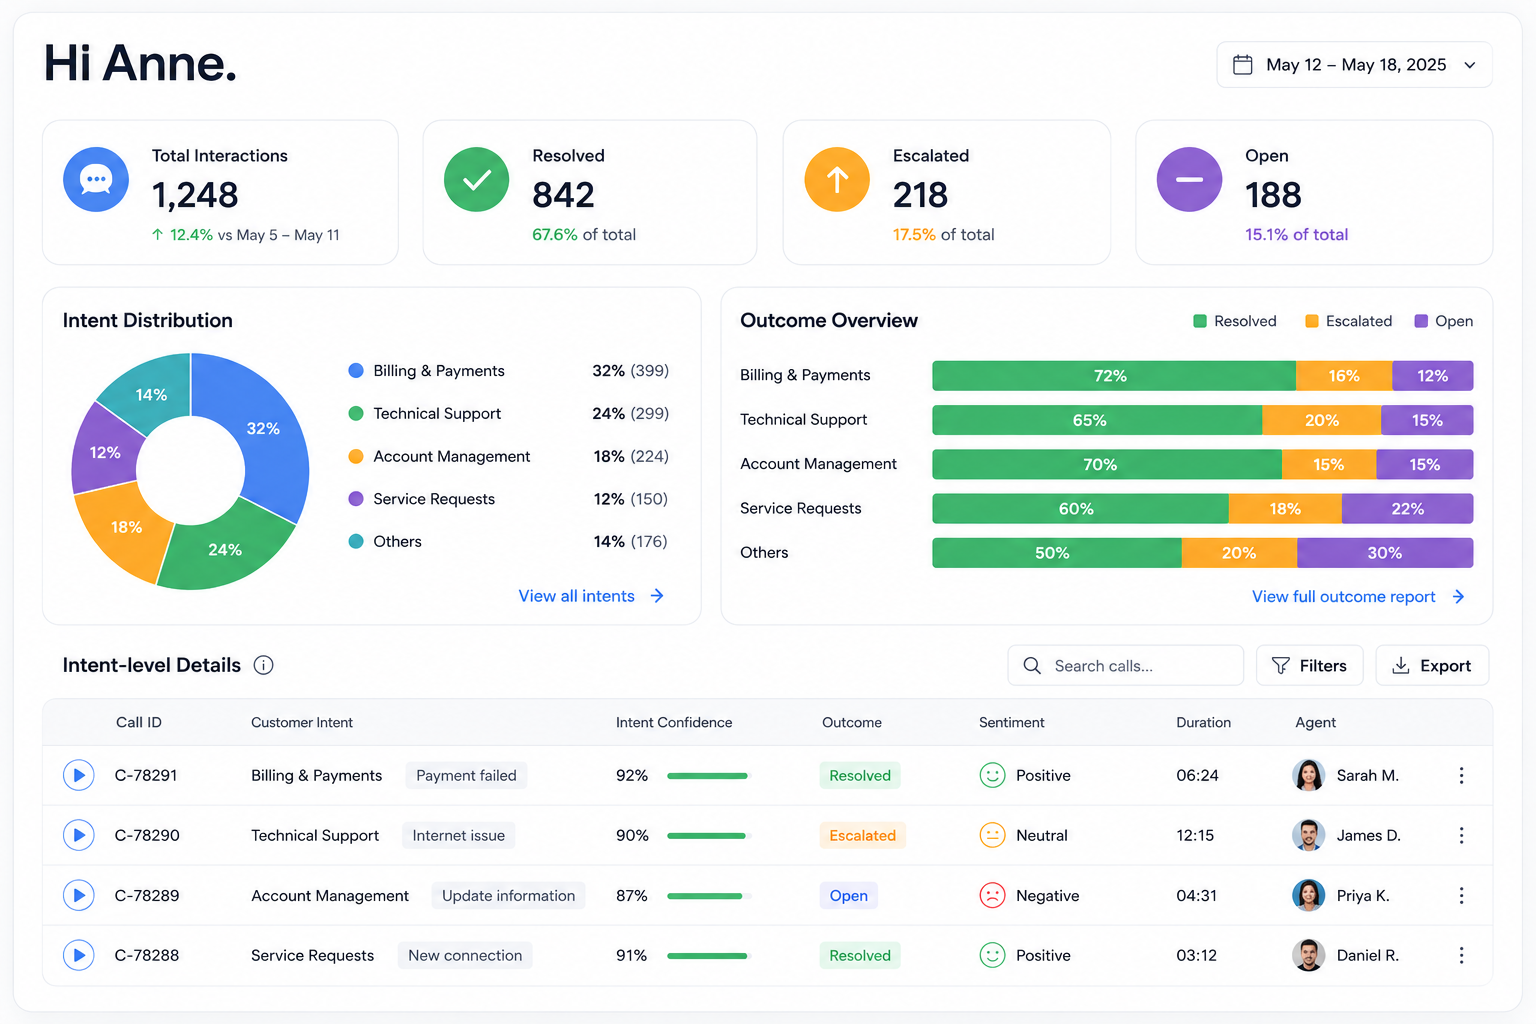Click James D. avatar

click(x=1309, y=835)
